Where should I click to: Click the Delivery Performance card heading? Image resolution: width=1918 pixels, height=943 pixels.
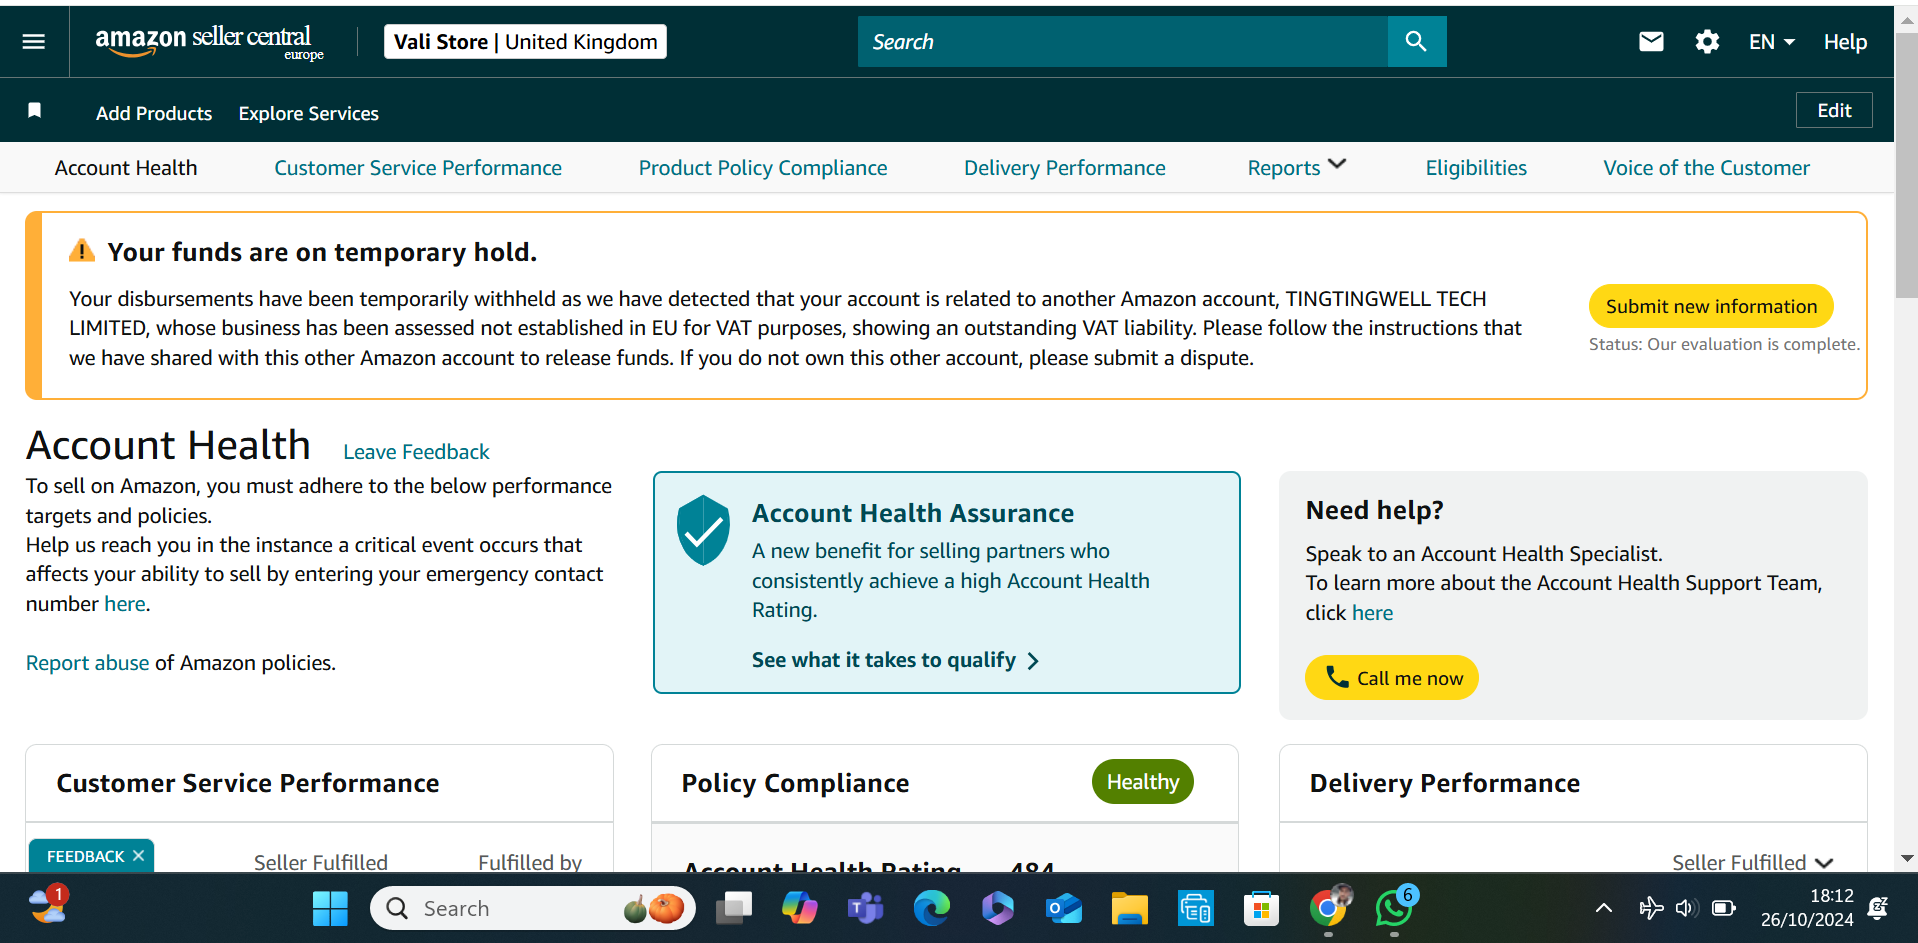pyautogui.click(x=1444, y=783)
